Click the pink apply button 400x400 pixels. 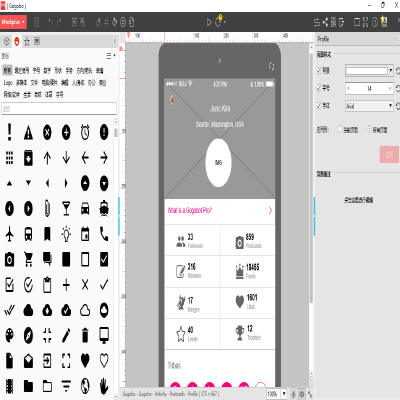click(389, 154)
